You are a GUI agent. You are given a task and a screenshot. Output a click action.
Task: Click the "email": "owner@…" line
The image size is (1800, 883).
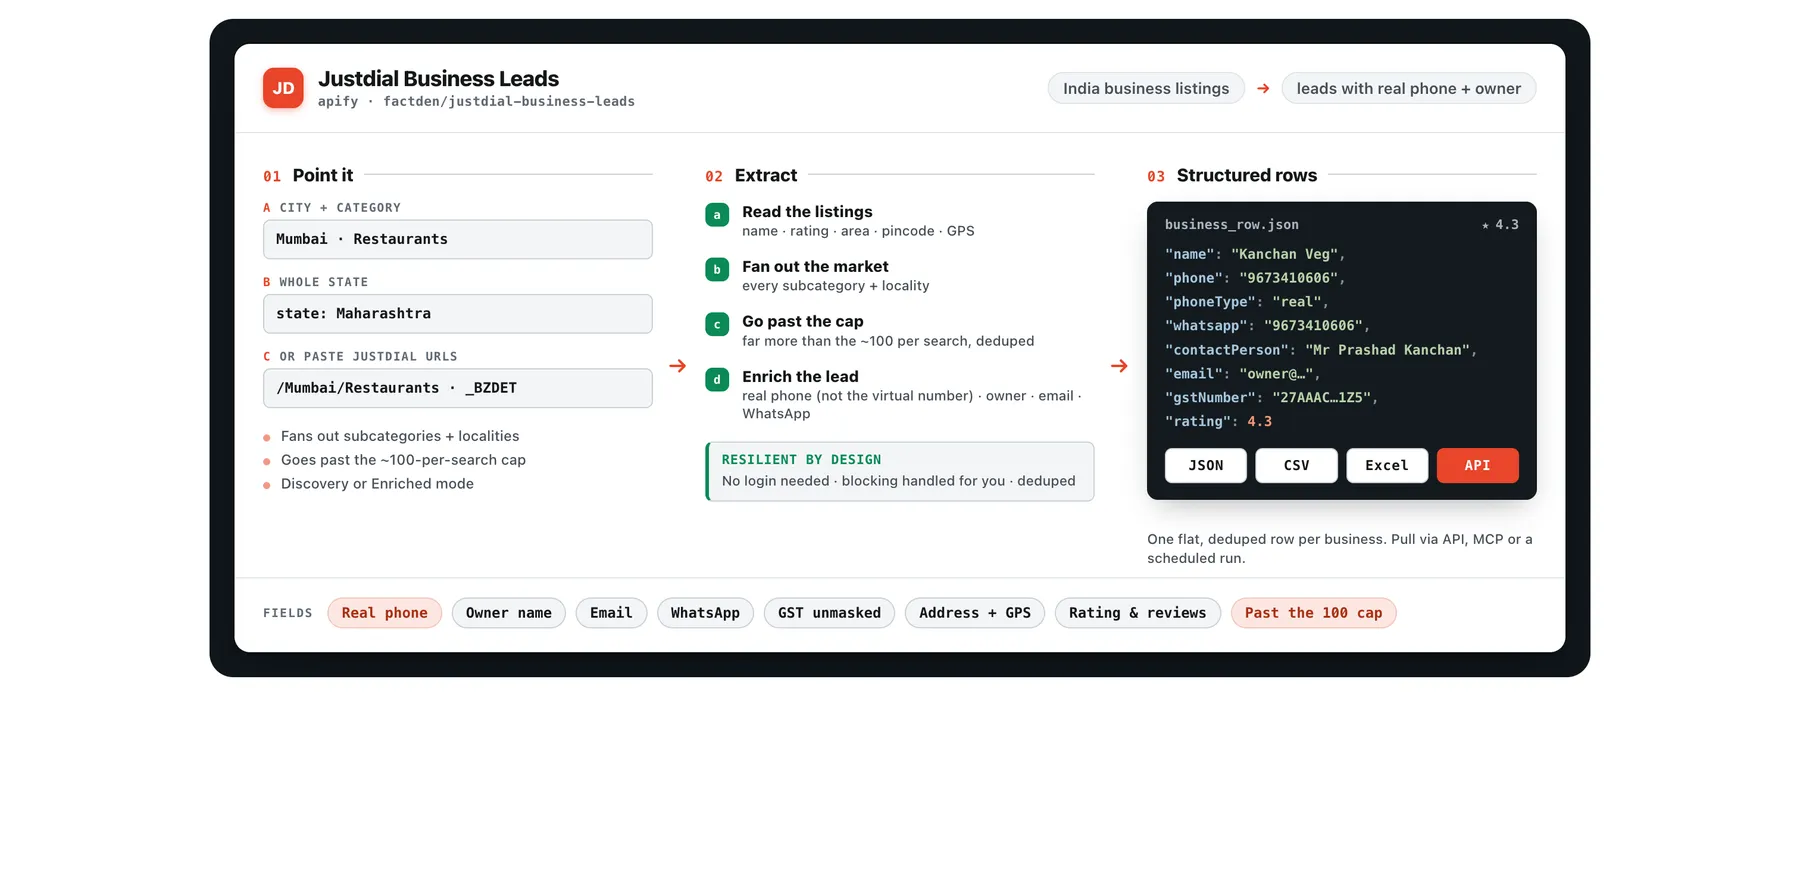point(1243,374)
